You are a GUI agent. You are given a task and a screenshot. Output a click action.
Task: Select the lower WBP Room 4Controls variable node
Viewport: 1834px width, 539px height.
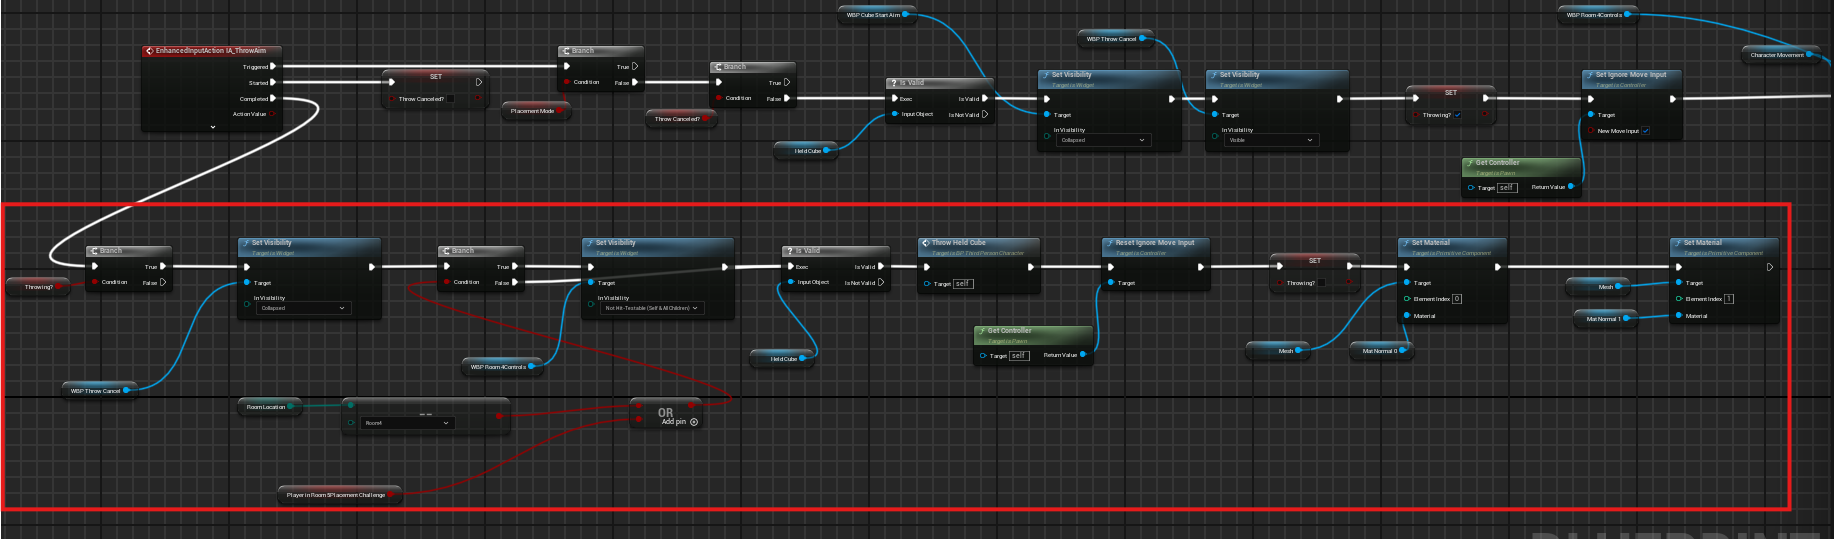click(x=501, y=367)
